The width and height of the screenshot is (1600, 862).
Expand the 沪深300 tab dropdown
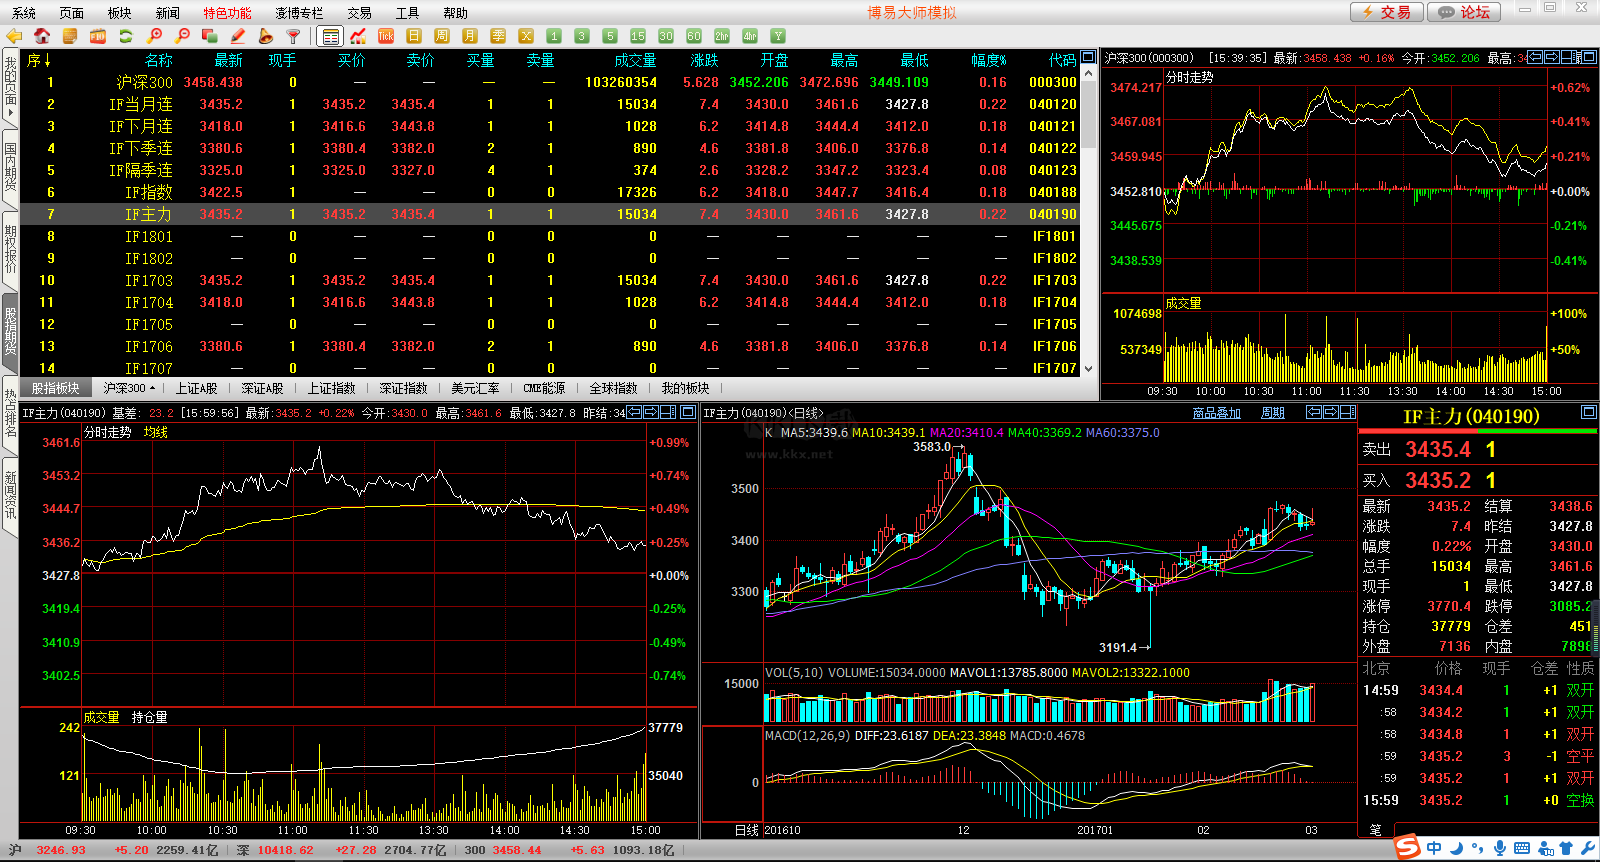[x=129, y=388]
